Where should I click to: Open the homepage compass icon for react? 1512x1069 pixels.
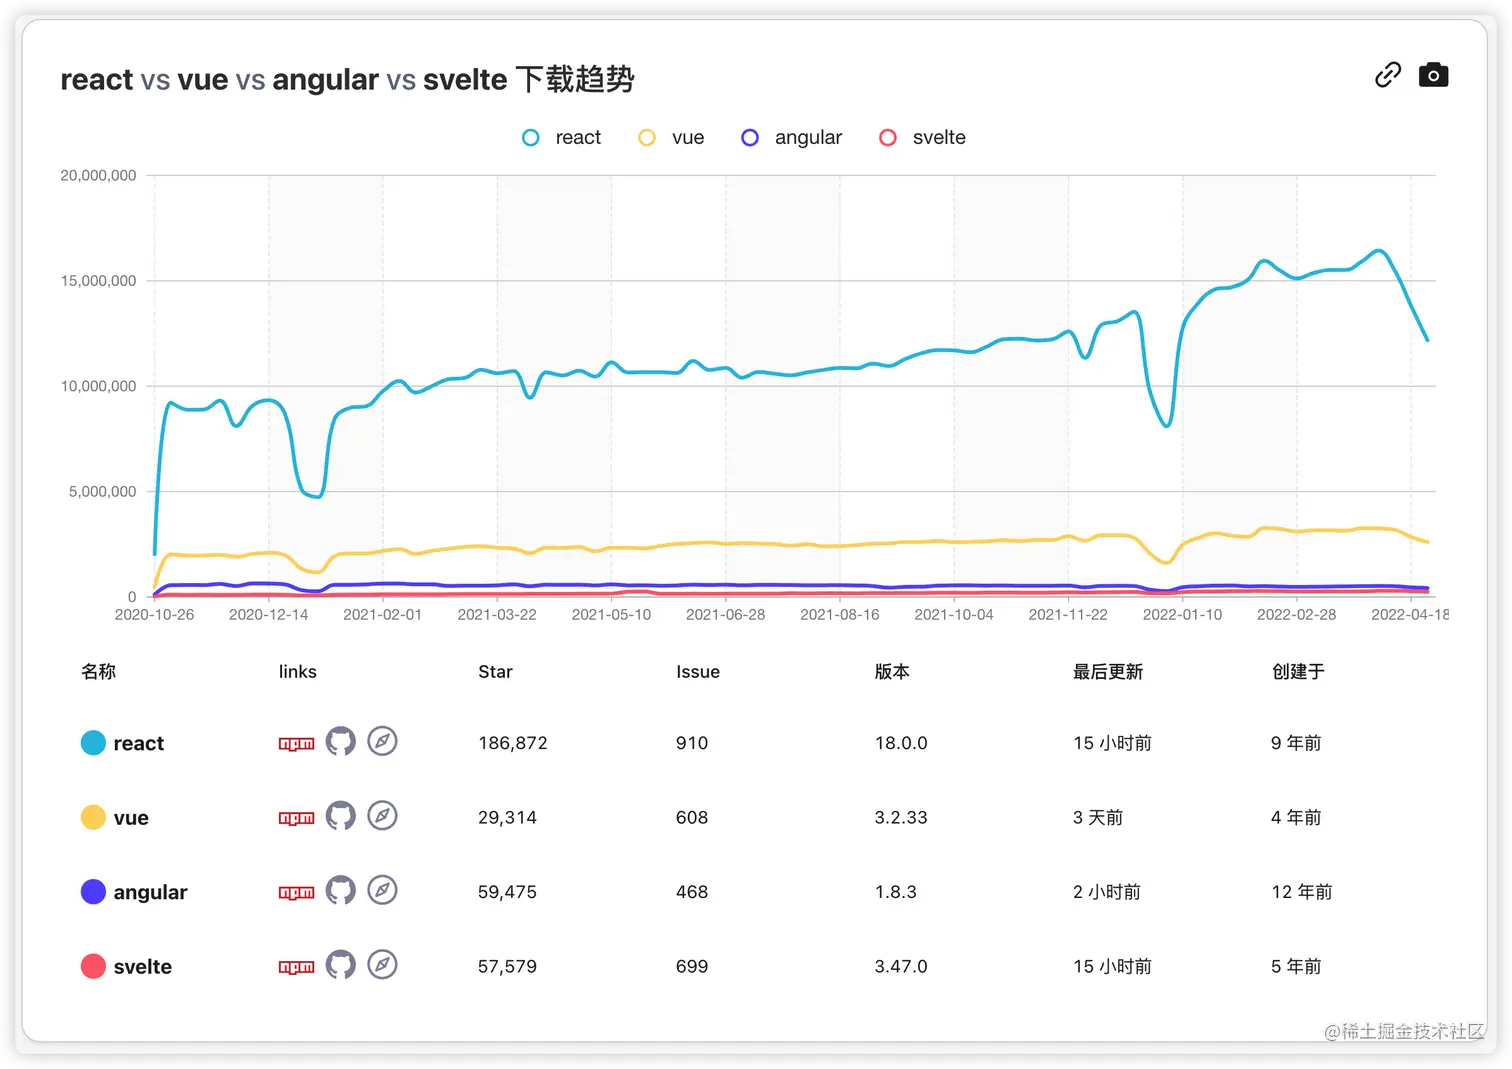[382, 741]
